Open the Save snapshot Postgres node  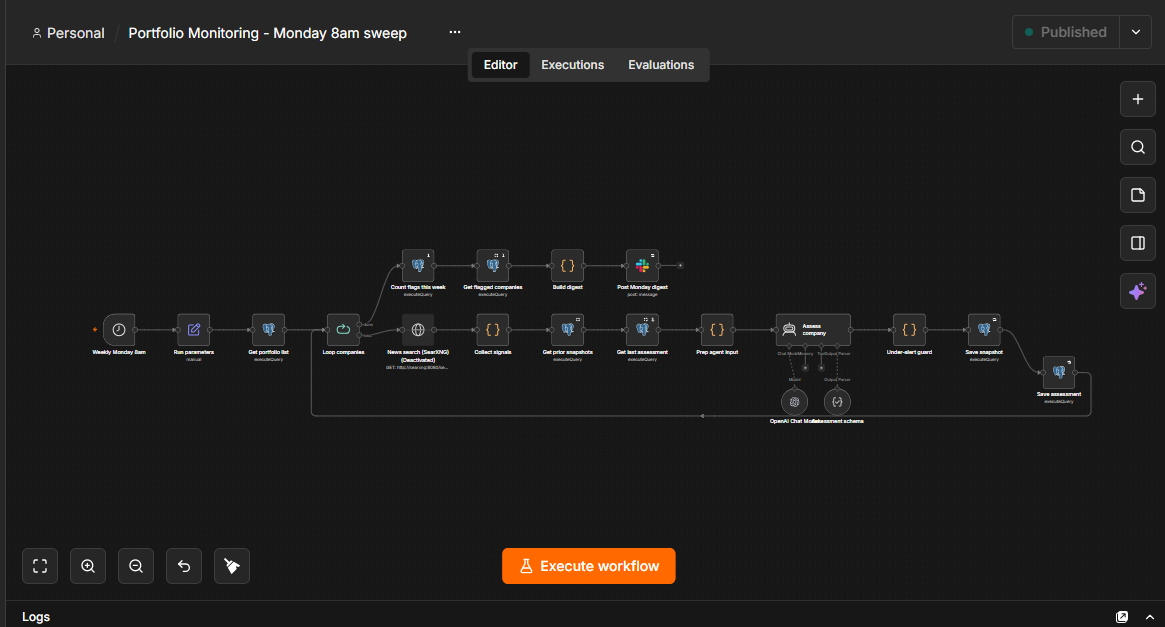click(984, 330)
